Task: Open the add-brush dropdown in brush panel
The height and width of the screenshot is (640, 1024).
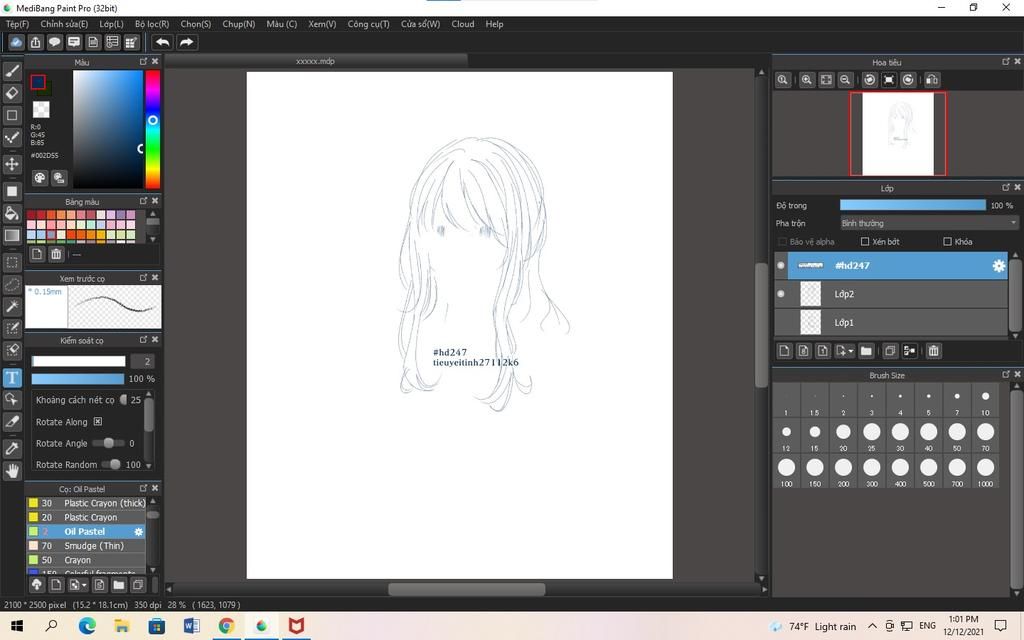Action: click(x=84, y=585)
